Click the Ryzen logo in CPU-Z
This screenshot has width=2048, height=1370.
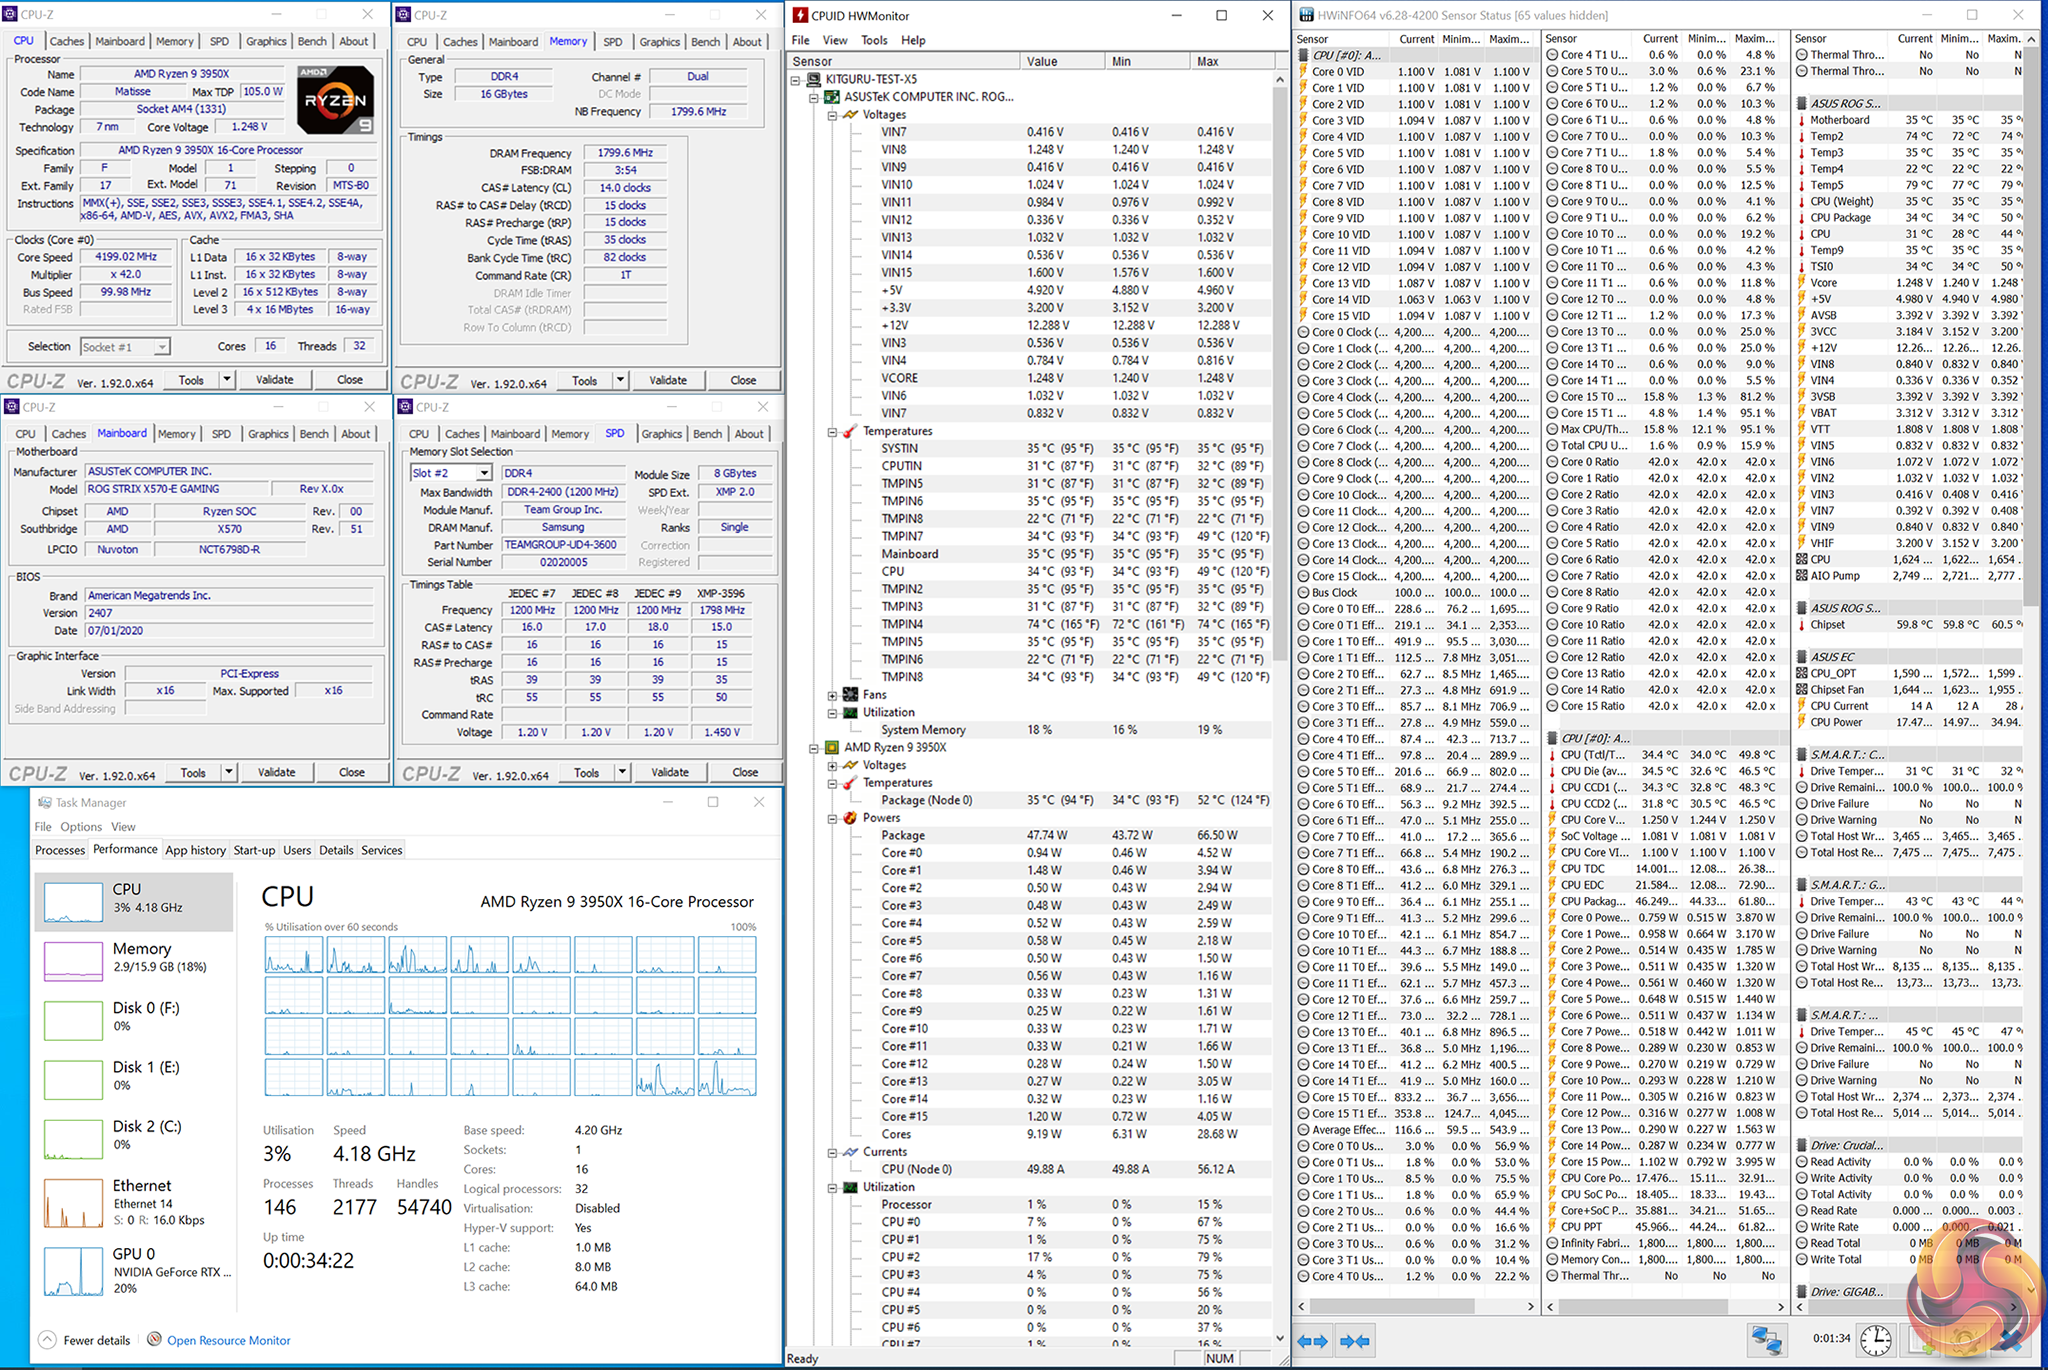coord(336,100)
